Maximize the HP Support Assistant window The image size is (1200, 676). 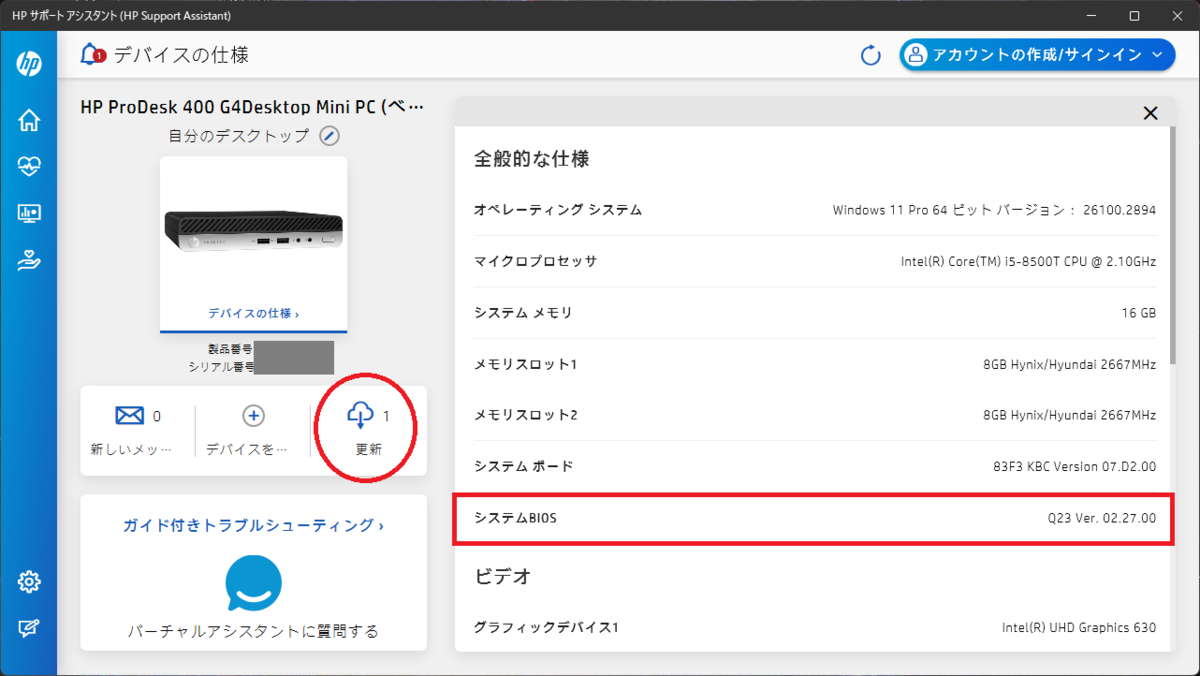pos(1134,15)
